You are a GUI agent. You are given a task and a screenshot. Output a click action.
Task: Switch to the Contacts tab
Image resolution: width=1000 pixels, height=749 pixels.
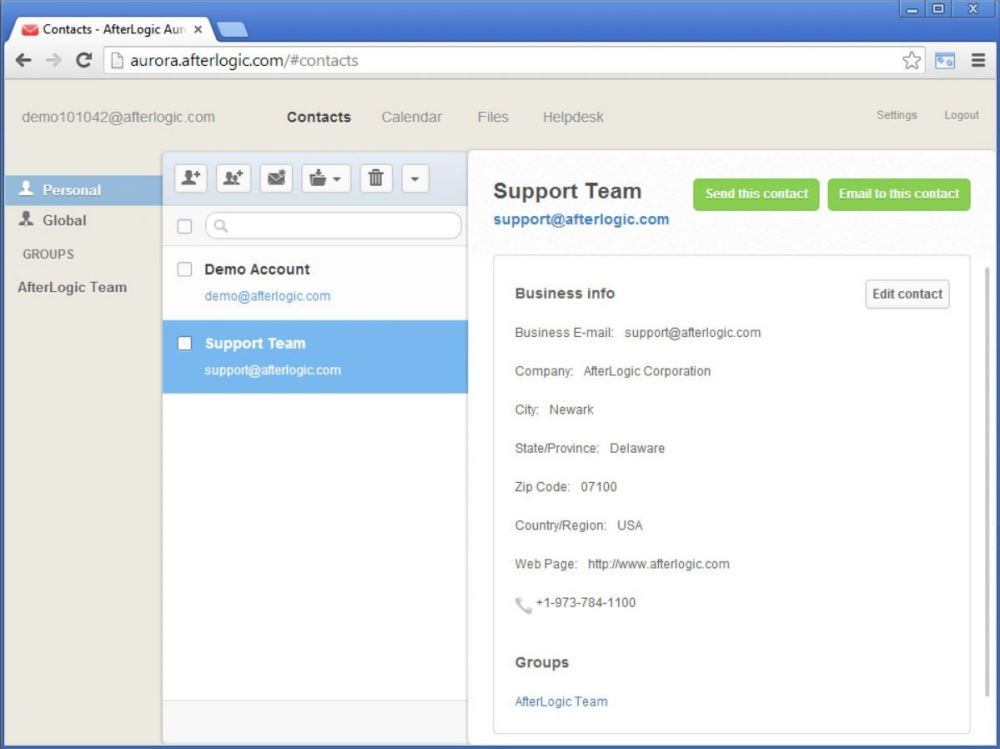click(x=318, y=117)
